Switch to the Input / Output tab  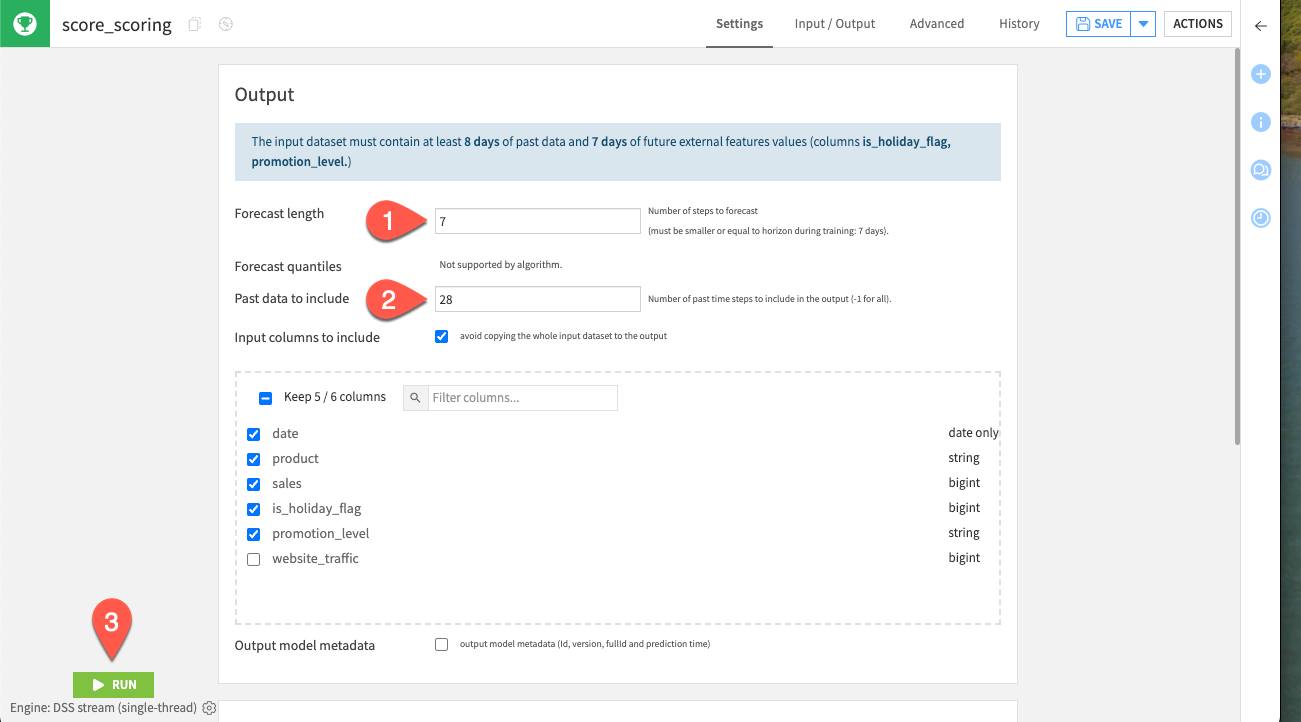[x=834, y=23]
